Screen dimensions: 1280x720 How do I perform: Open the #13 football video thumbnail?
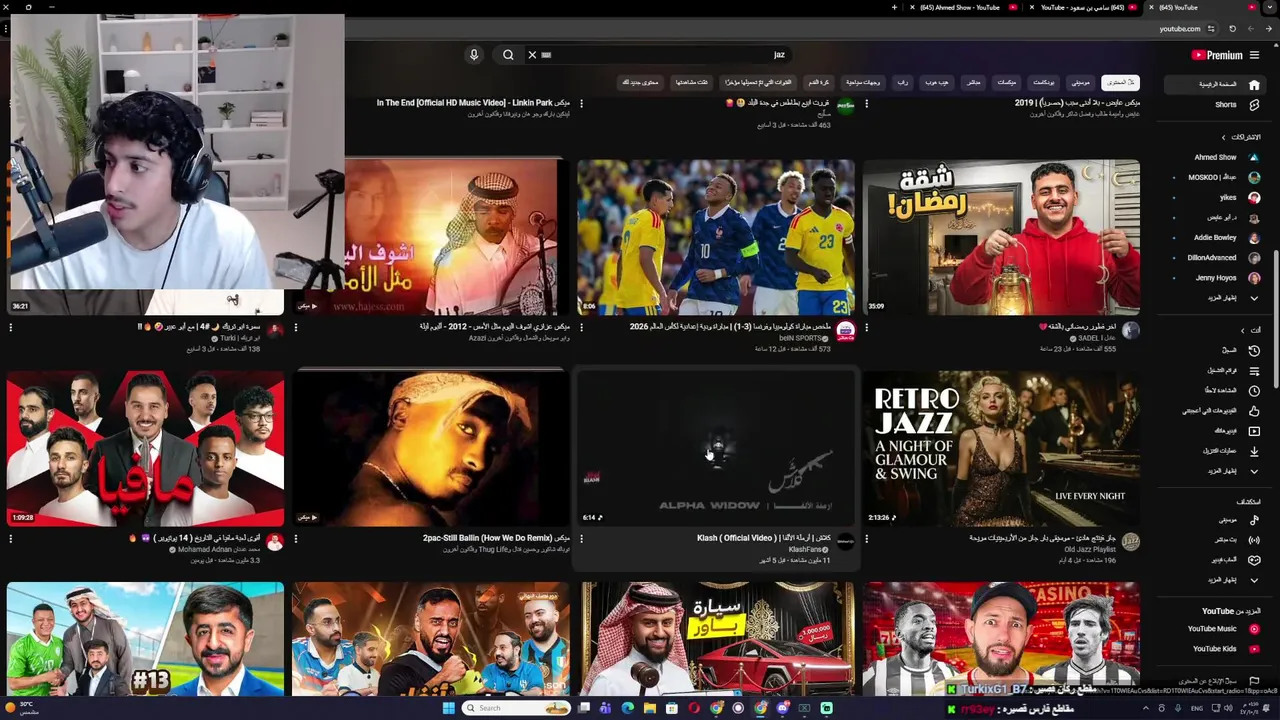(145, 638)
